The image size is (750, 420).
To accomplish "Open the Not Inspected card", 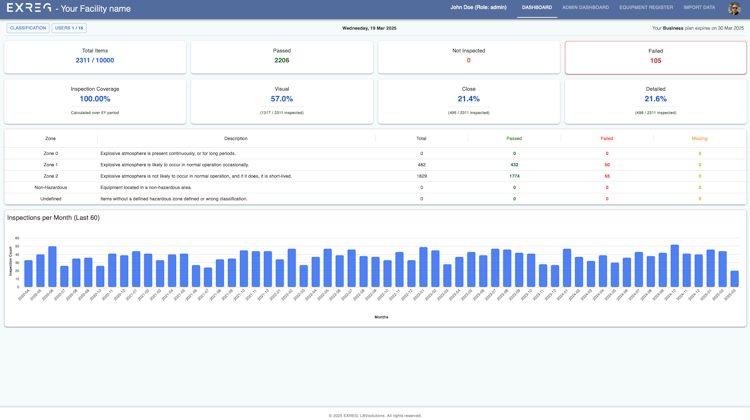I will (469, 57).
